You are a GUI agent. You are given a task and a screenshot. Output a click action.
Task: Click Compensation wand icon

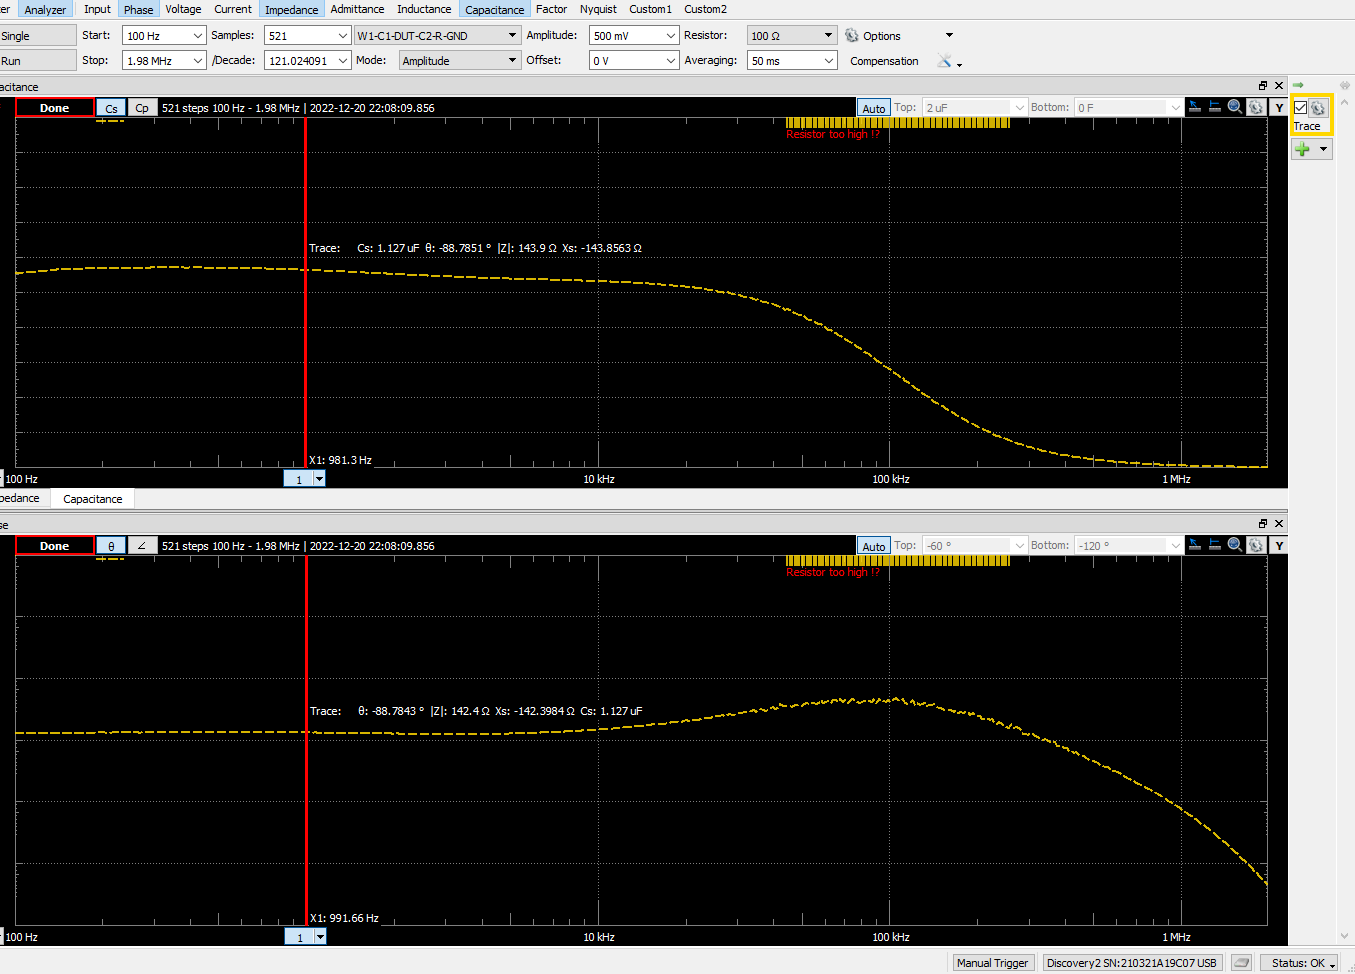click(944, 61)
